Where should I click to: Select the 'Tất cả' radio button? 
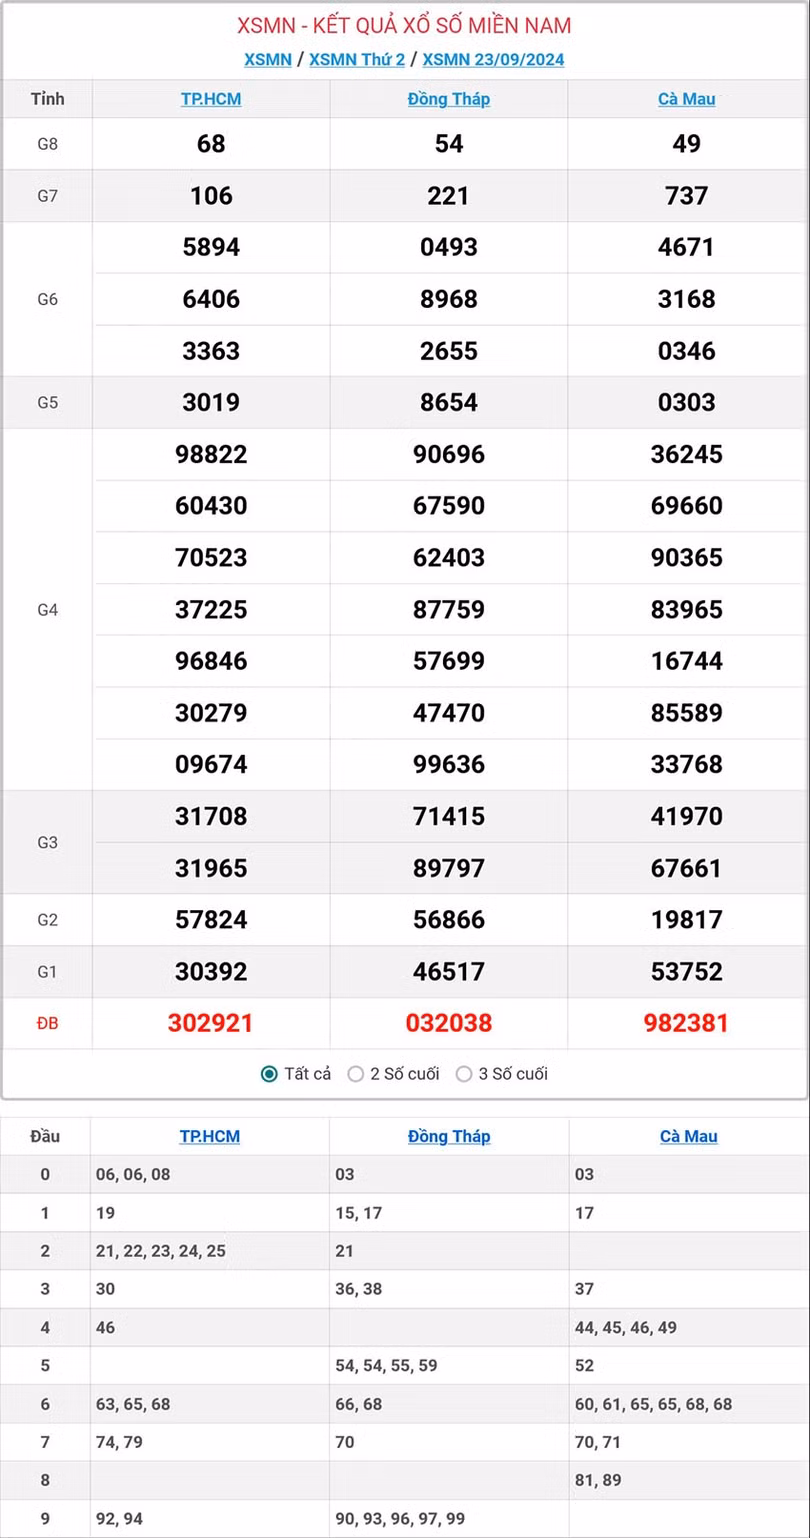click(x=269, y=1074)
